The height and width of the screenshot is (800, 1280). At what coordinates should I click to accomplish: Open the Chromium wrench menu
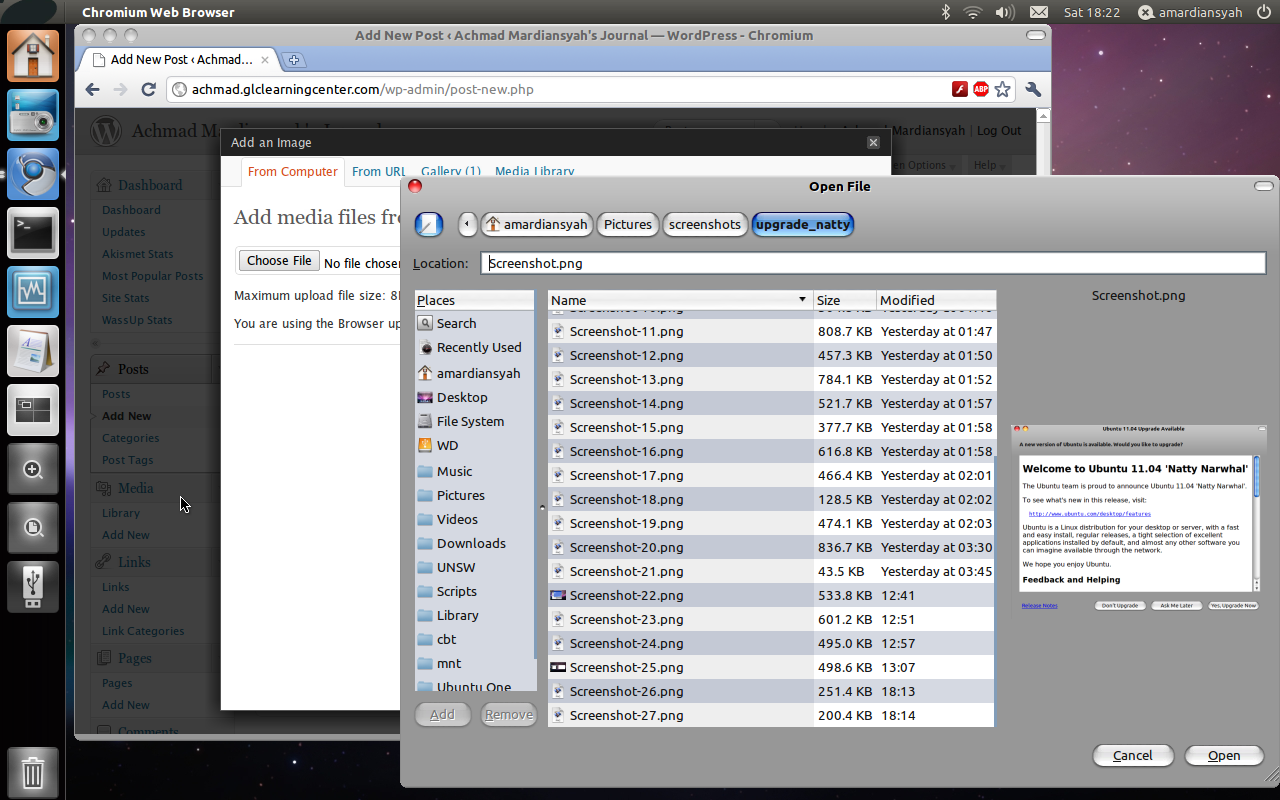point(1033,89)
